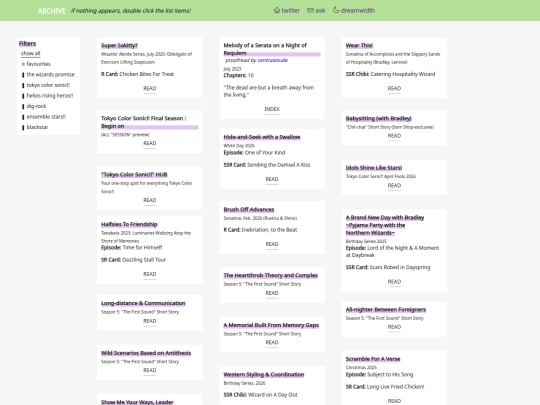Click READ under The Heartthrob Theory and Complex
The width and height of the screenshot is (540, 405).
[272, 293]
